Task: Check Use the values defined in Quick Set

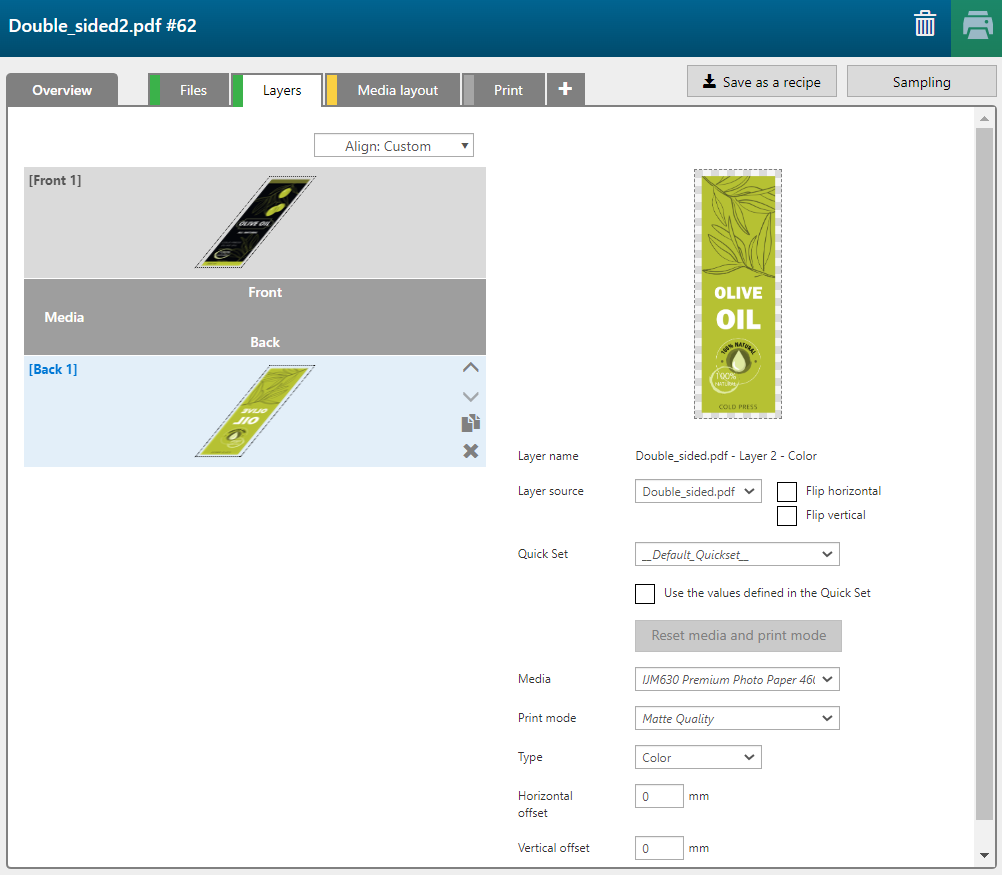Action: point(645,593)
